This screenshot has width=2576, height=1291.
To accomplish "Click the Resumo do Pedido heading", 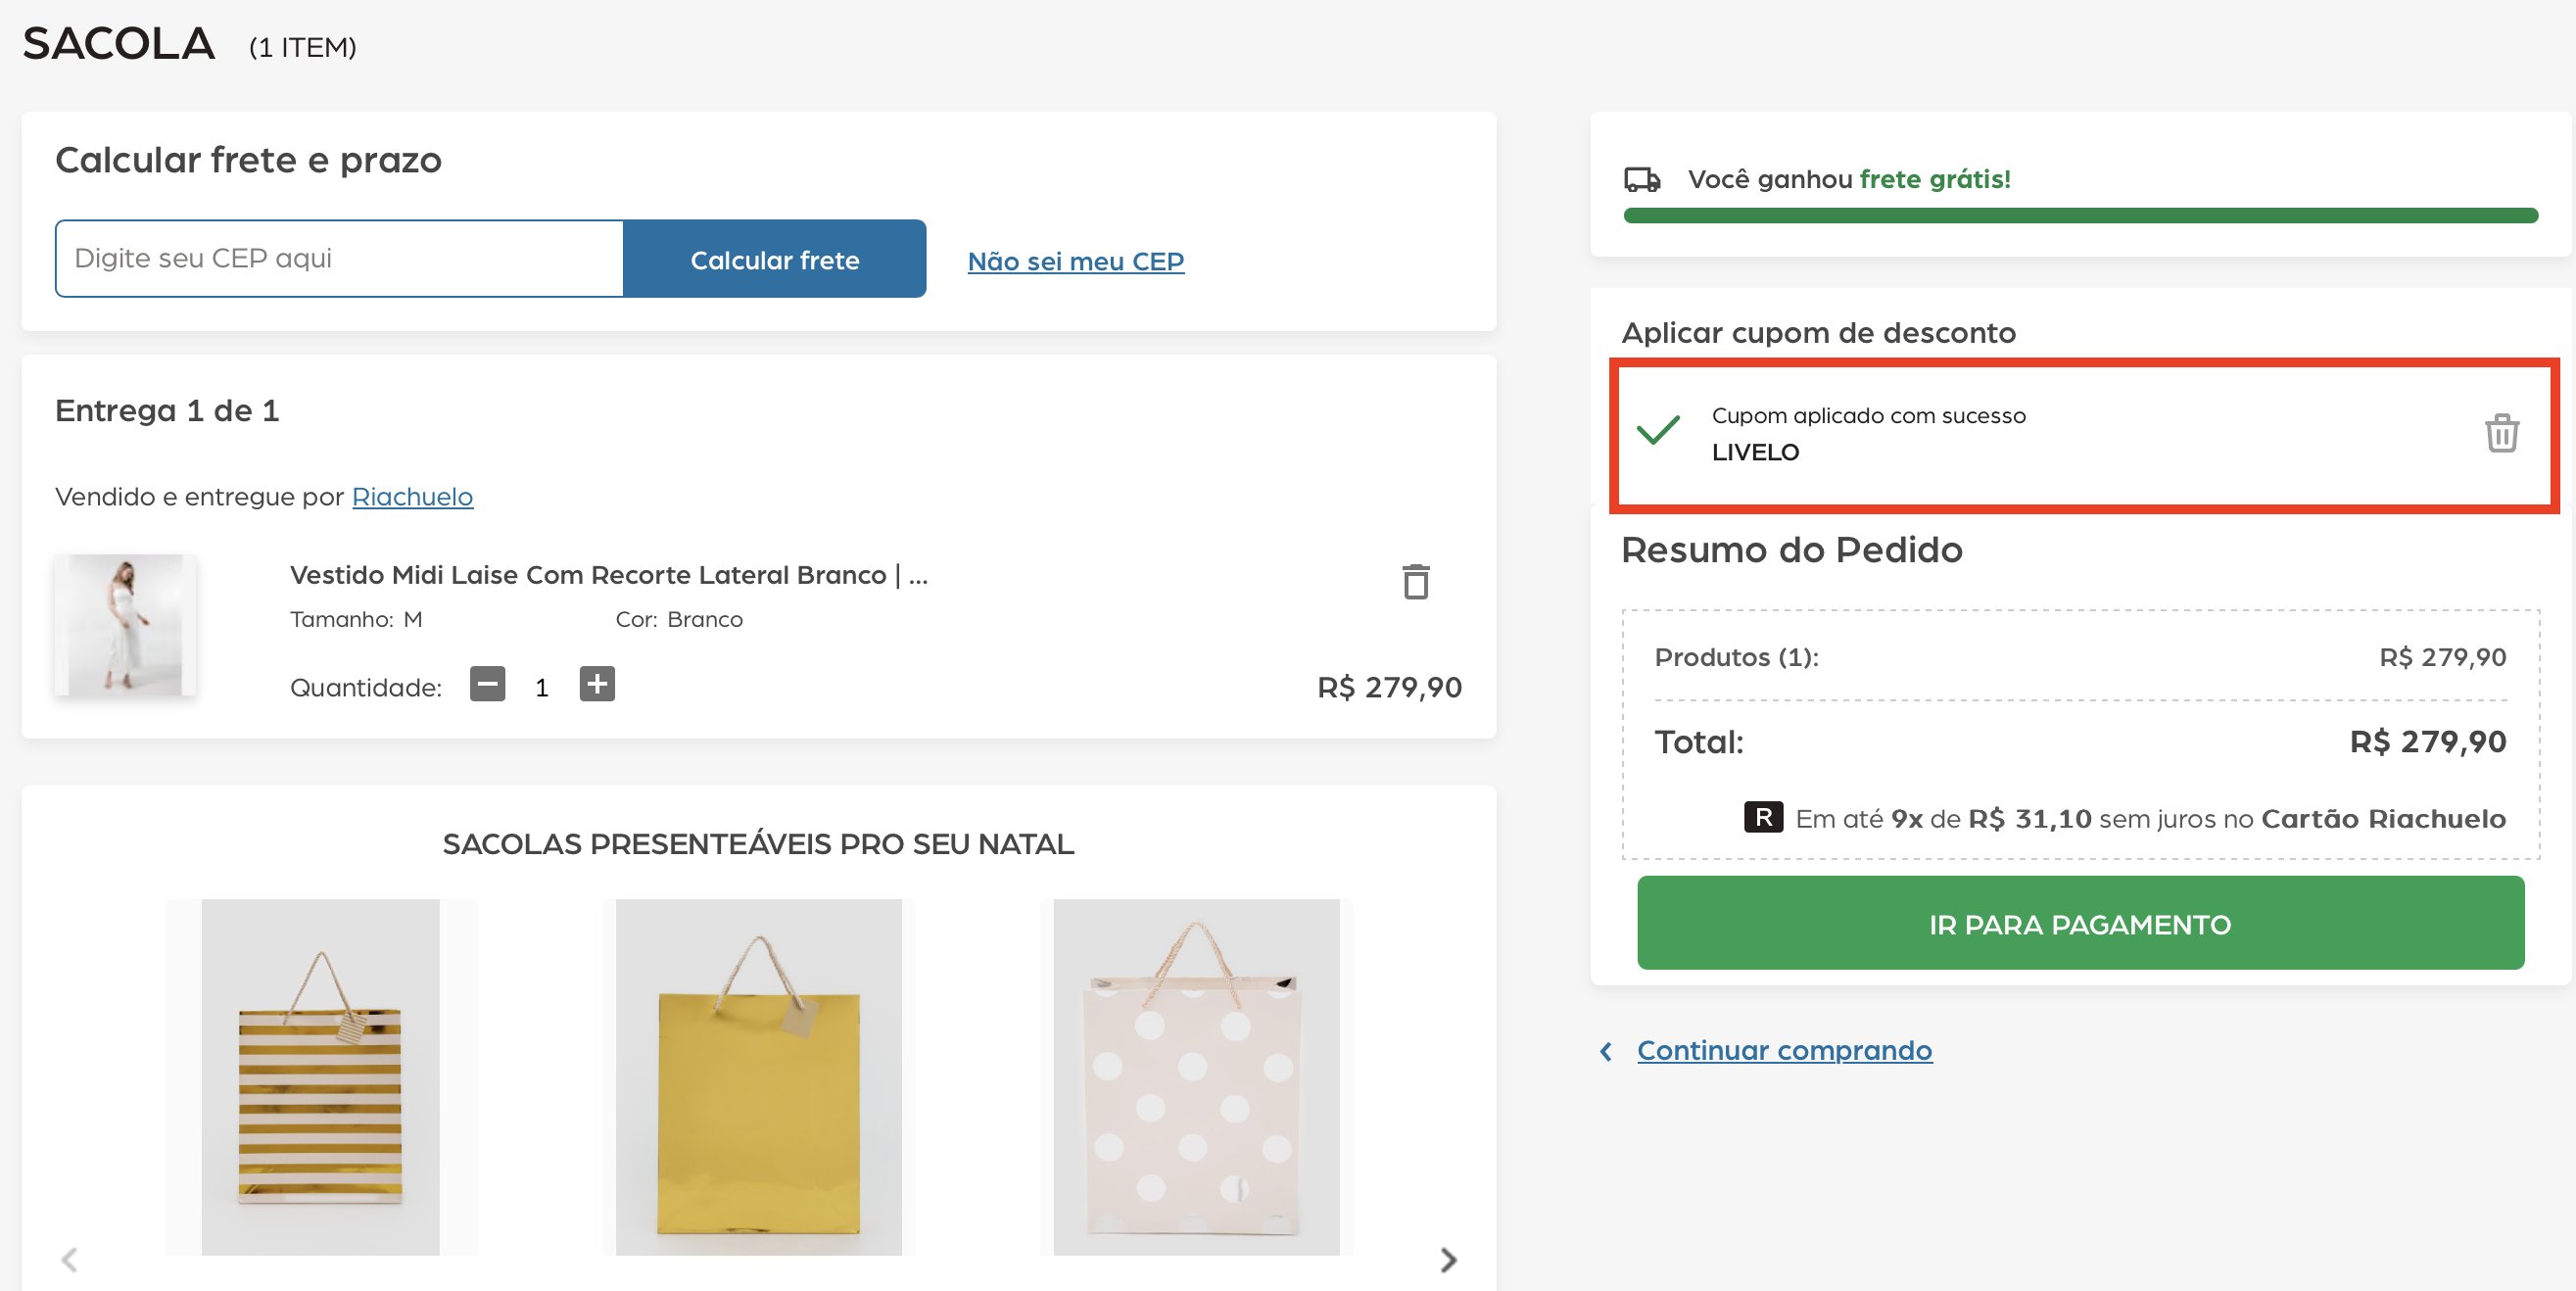I will 1792,550.
